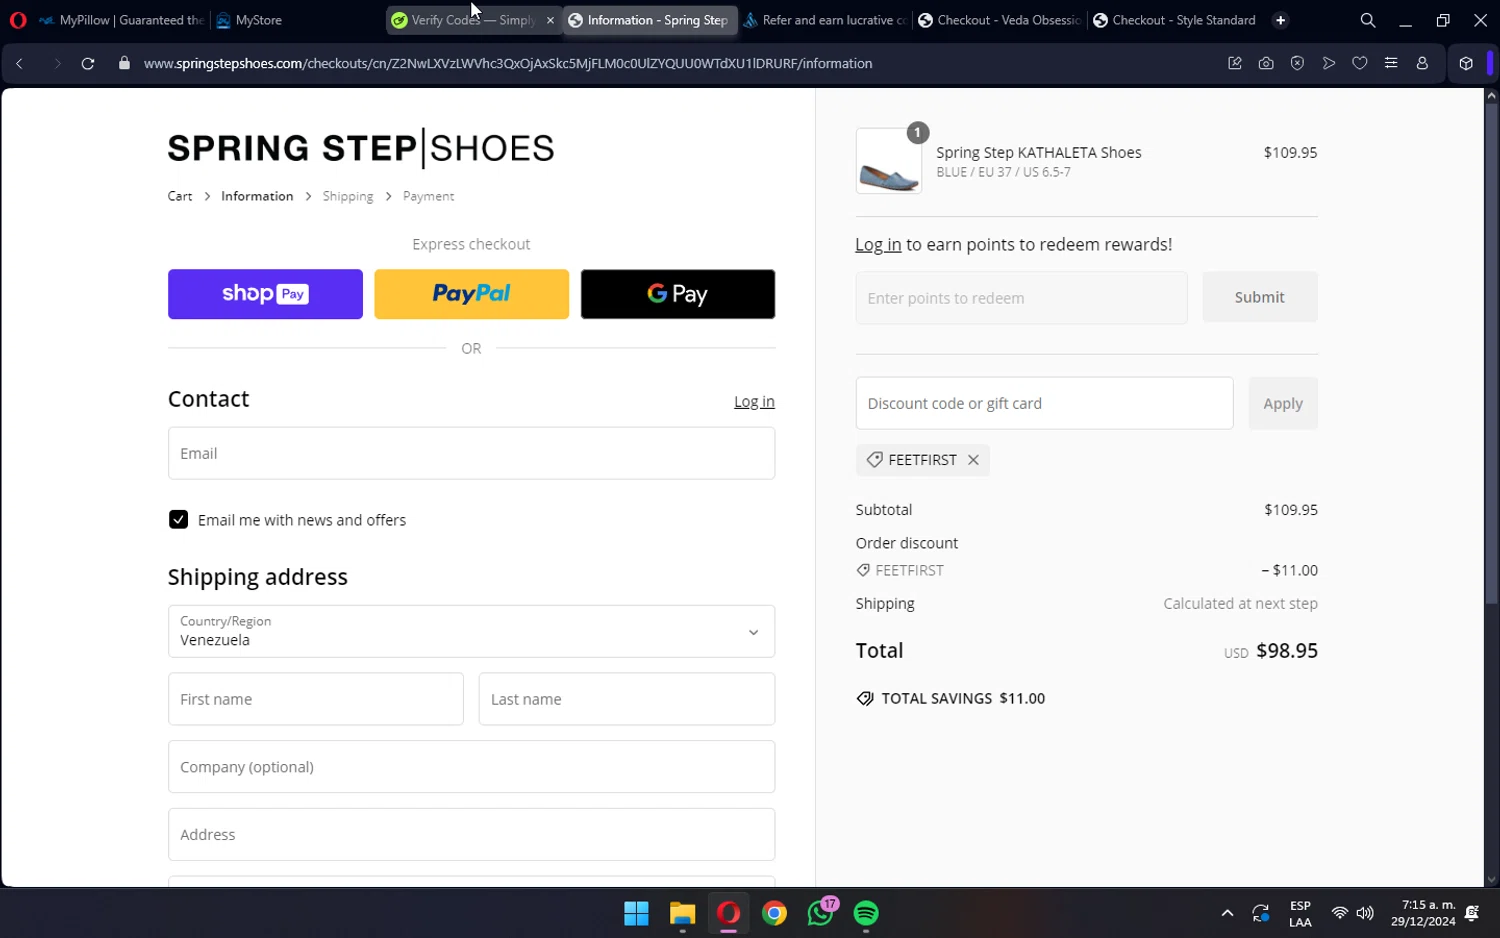Viewport: 1500px width, 938px height.
Task: Remove the FEETFIRST discount code tag
Action: [973, 460]
